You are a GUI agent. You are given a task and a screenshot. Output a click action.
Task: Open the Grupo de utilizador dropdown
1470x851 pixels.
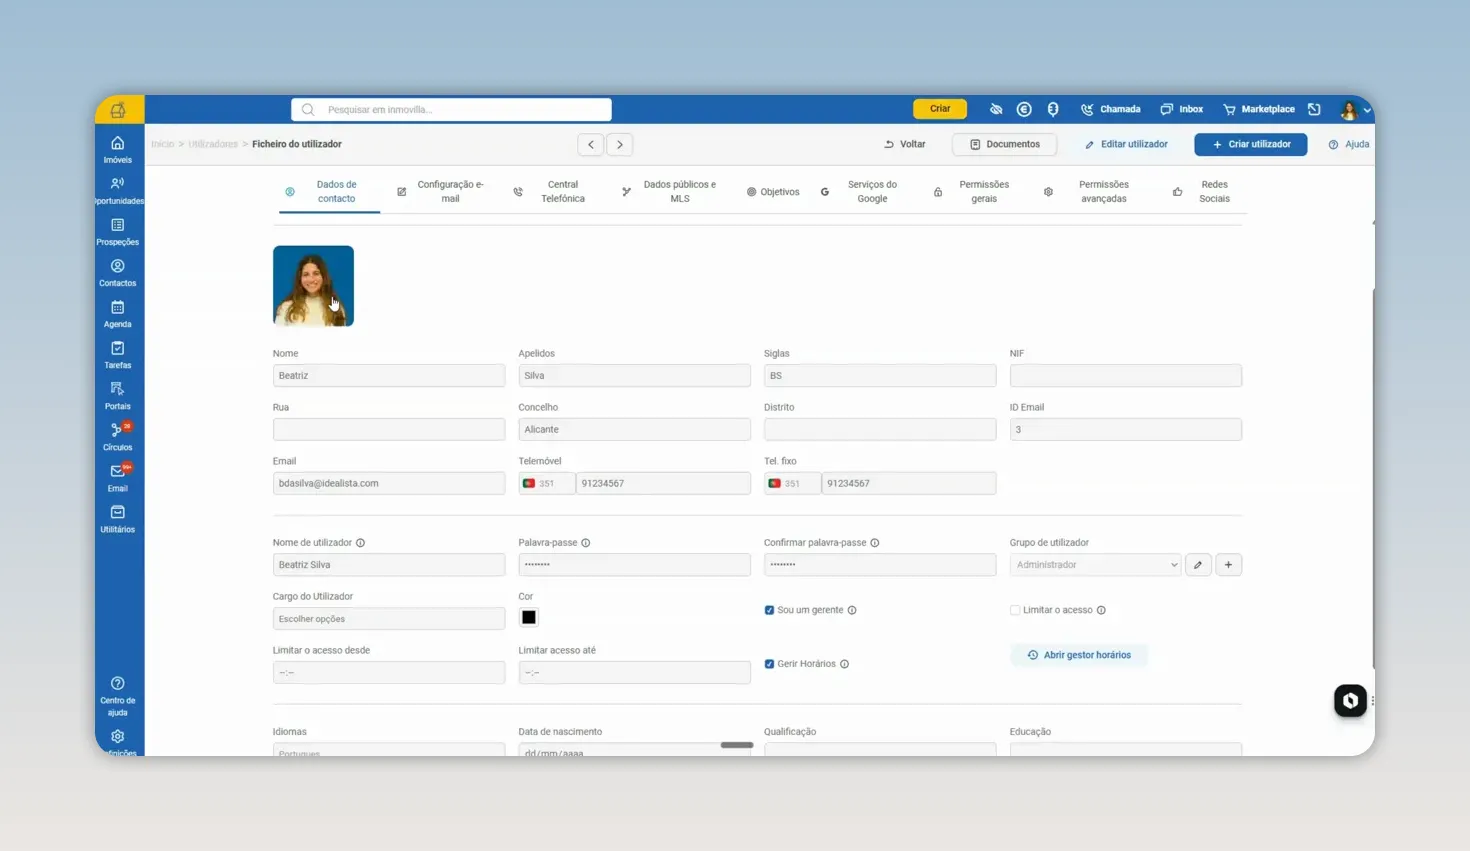point(1095,565)
